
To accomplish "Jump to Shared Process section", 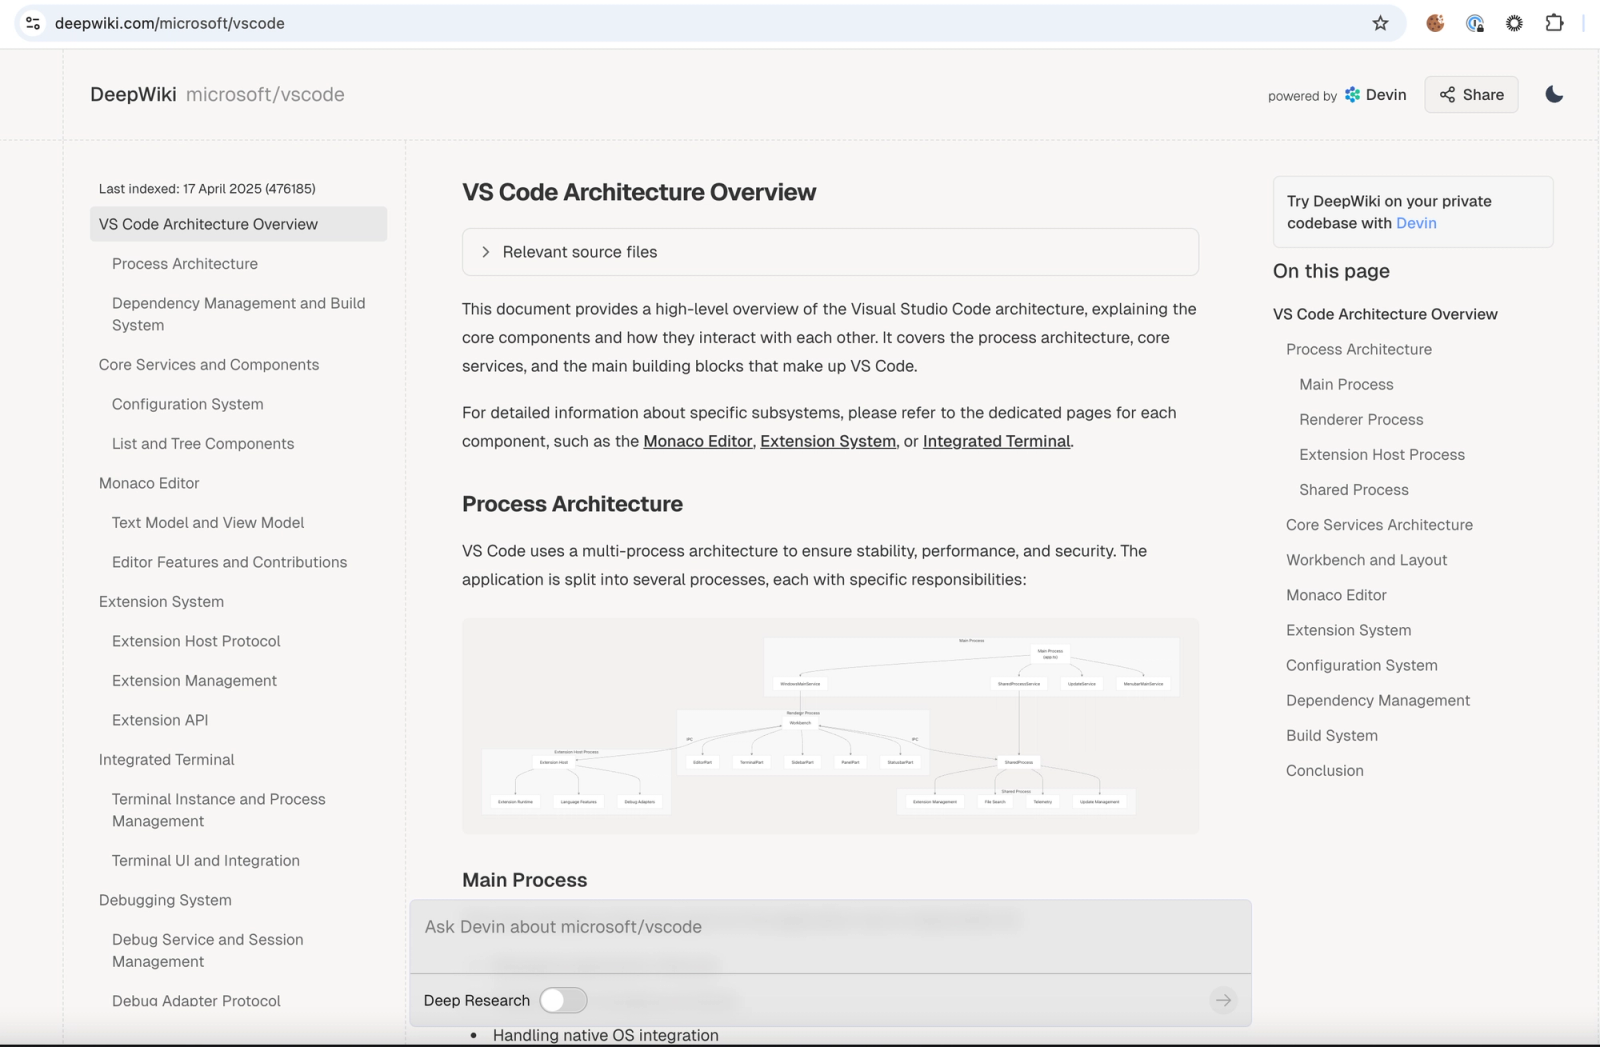I will 1354,490.
